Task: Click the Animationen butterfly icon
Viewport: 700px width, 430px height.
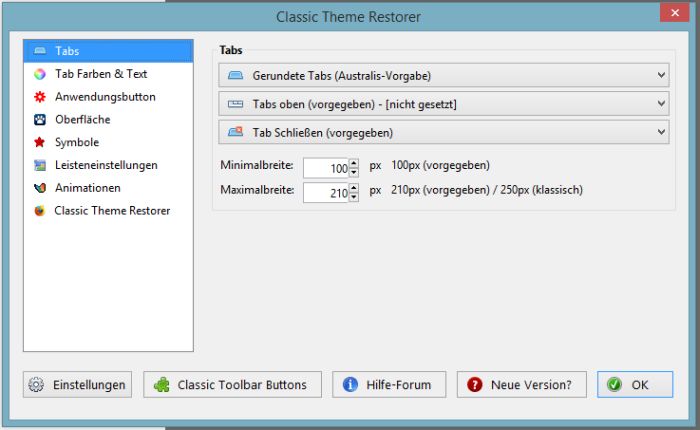Action: pos(40,188)
